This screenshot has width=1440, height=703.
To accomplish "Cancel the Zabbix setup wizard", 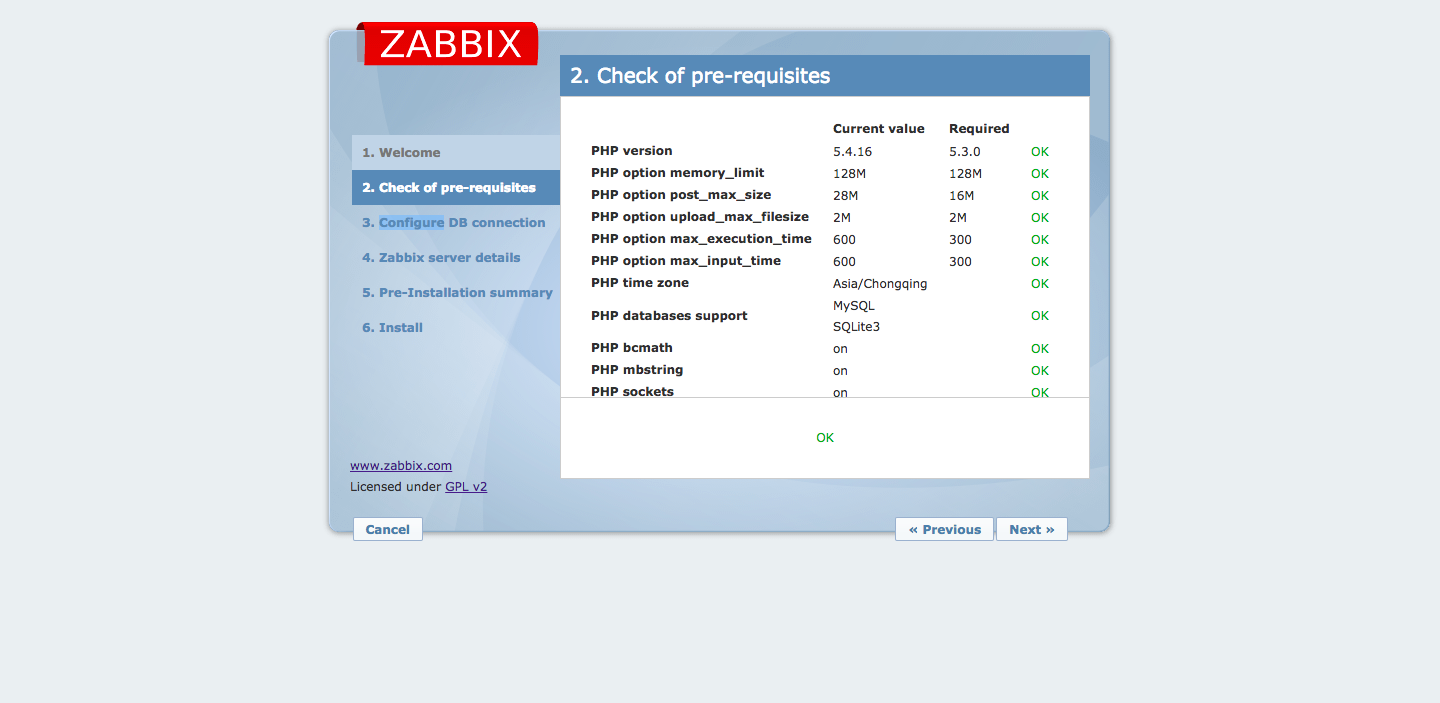I will tap(388, 529).
